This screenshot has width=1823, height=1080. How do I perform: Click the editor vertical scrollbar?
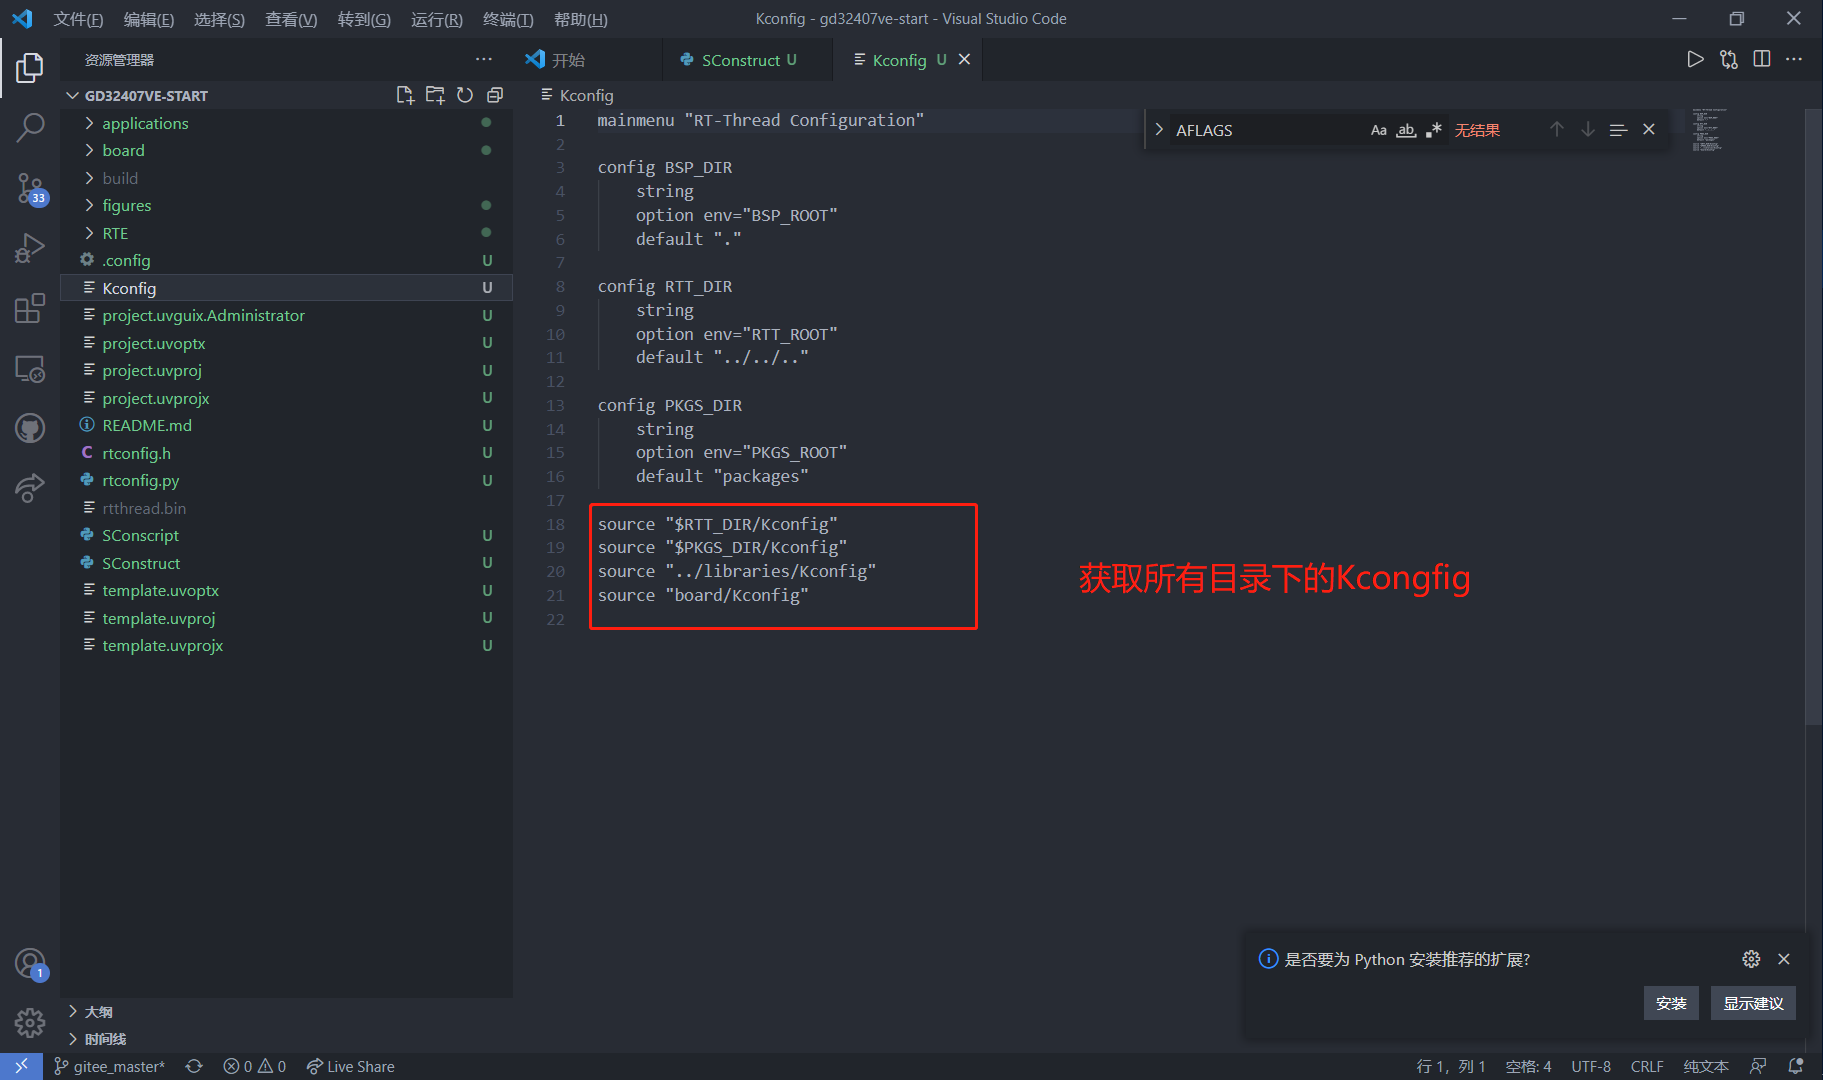tap(1813, 416)
